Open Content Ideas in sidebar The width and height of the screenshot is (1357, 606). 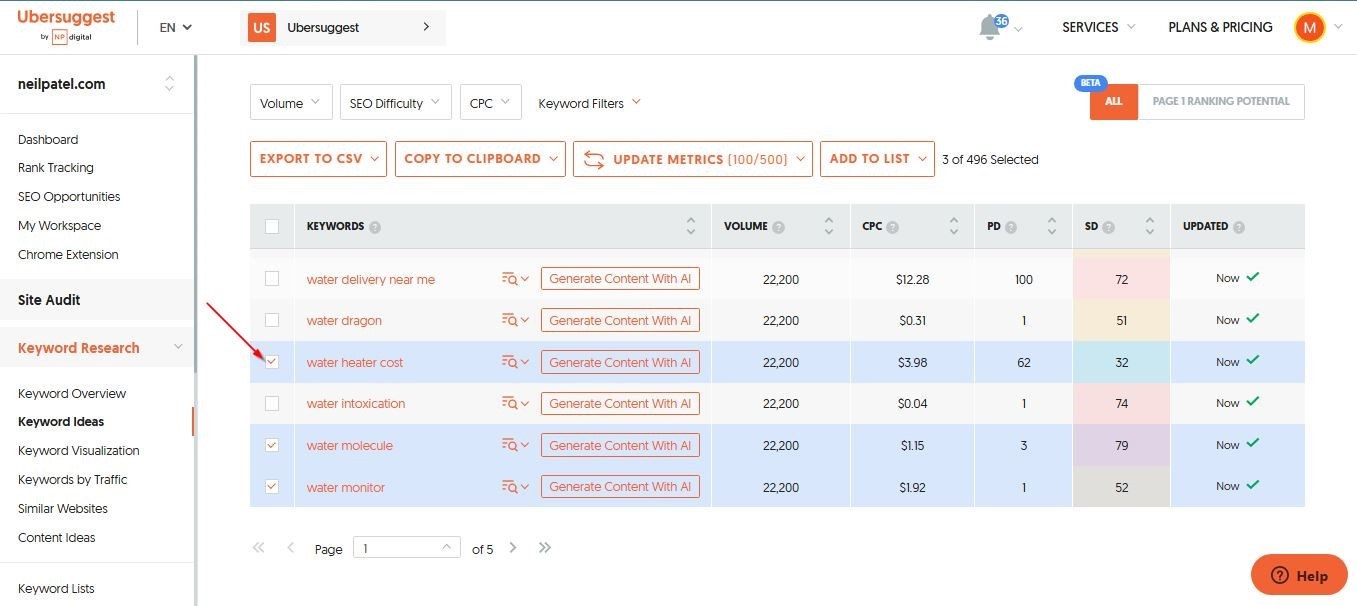click(57, 538)
